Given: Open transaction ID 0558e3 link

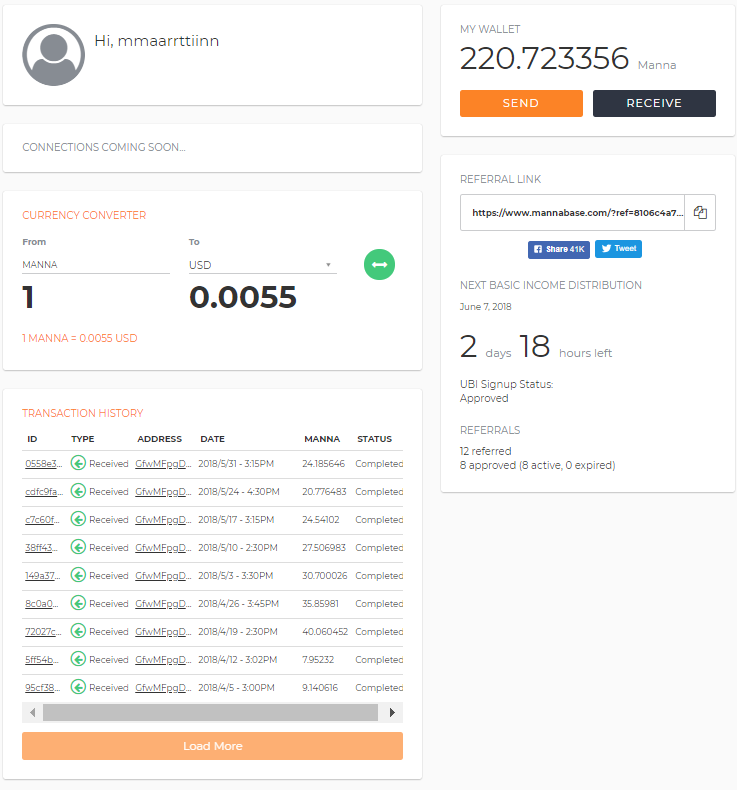Looking at the screenshot, I should (44, 464).
